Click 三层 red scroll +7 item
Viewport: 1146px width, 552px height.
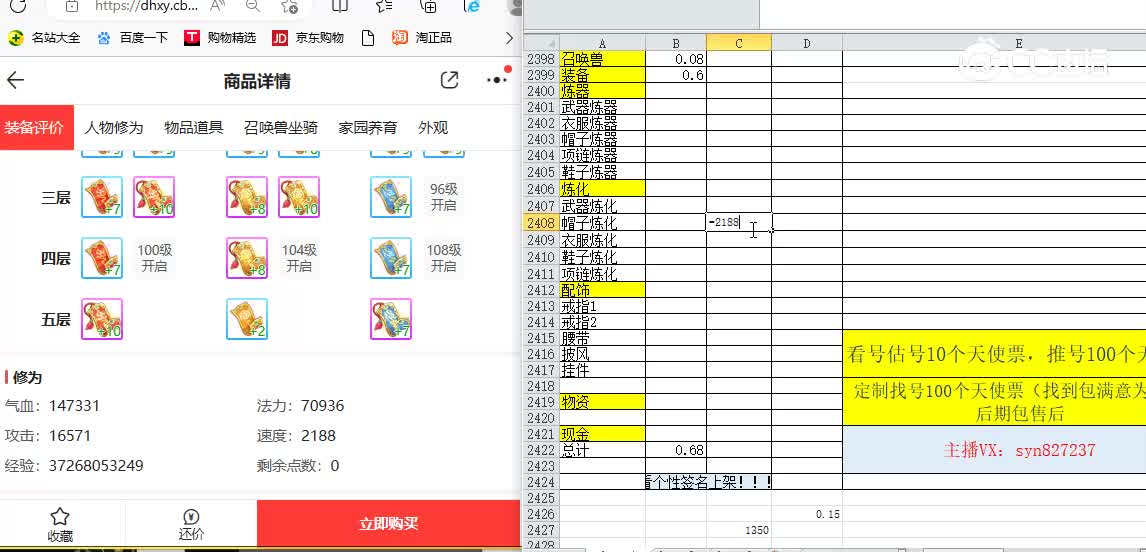click(102, 197)
